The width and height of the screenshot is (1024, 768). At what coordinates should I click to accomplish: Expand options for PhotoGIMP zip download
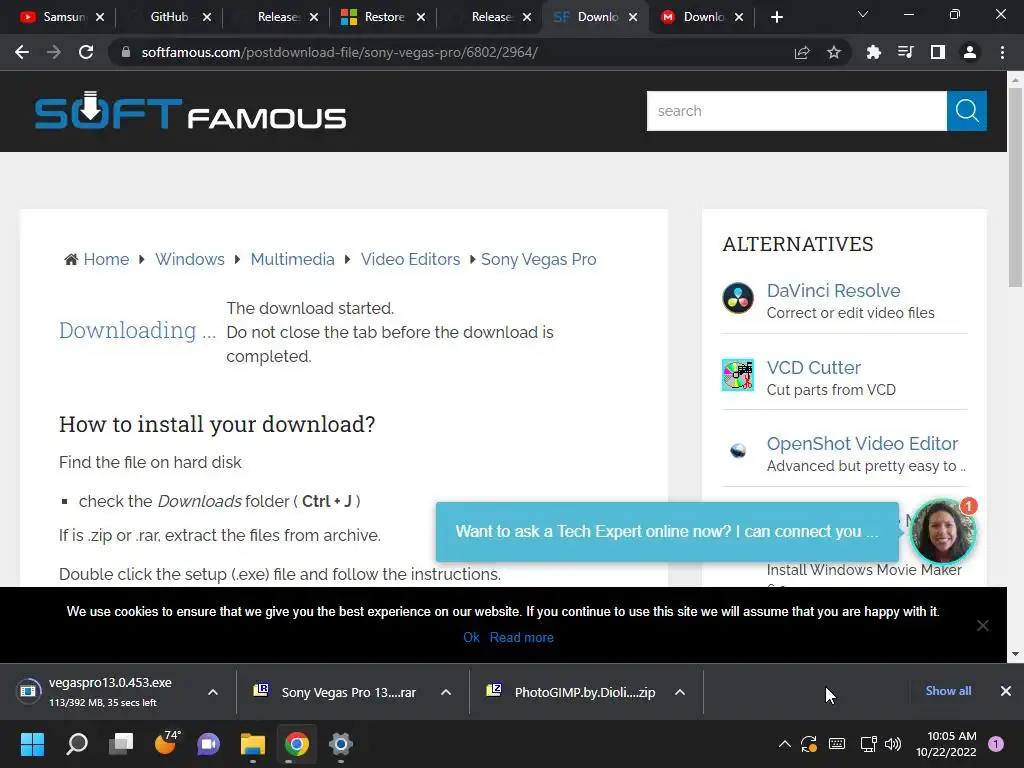(x=680, y=692)
